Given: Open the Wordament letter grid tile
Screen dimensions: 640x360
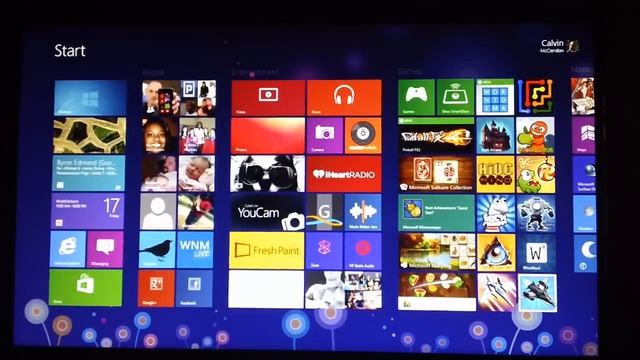Looking at the screenshot, I should click(495, 97).
